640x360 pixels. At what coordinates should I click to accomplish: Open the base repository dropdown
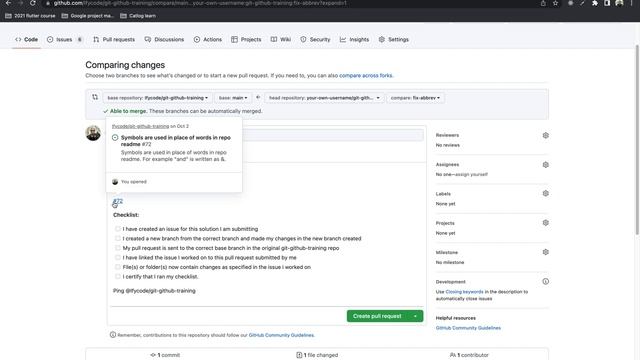click(x=158, y=98)
